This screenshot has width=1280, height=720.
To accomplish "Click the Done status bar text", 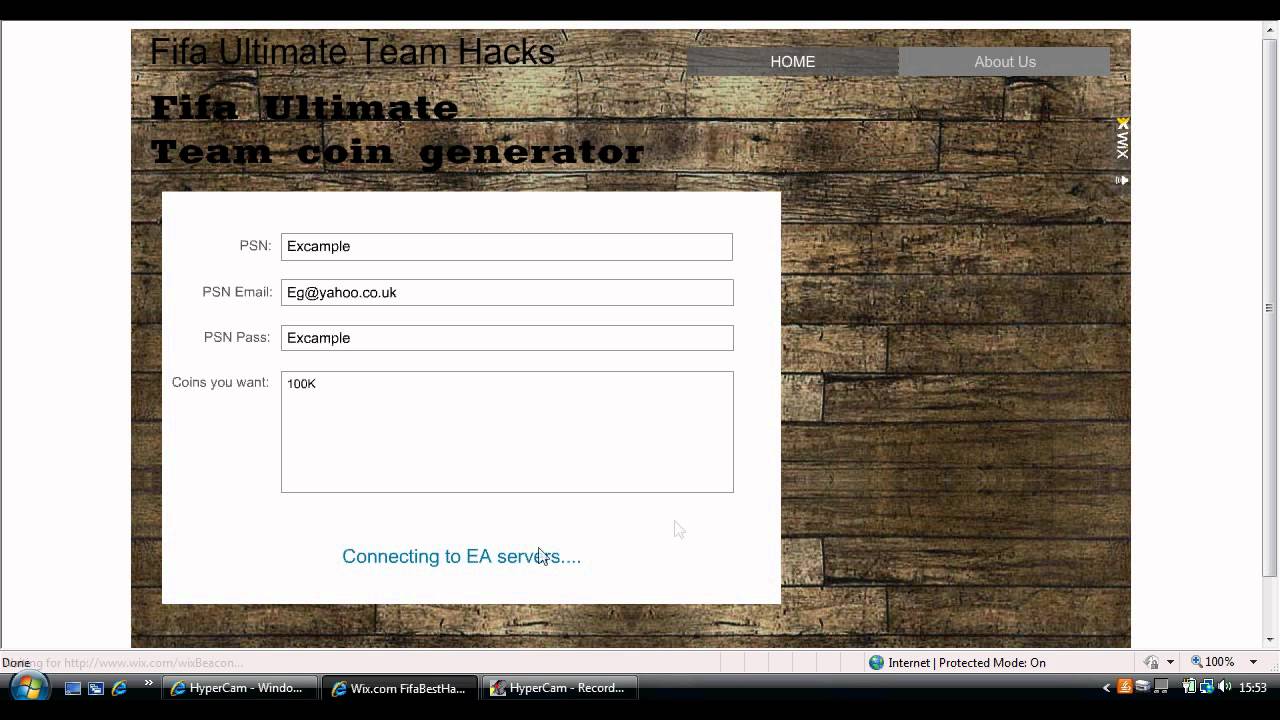I will coord(16,663).
